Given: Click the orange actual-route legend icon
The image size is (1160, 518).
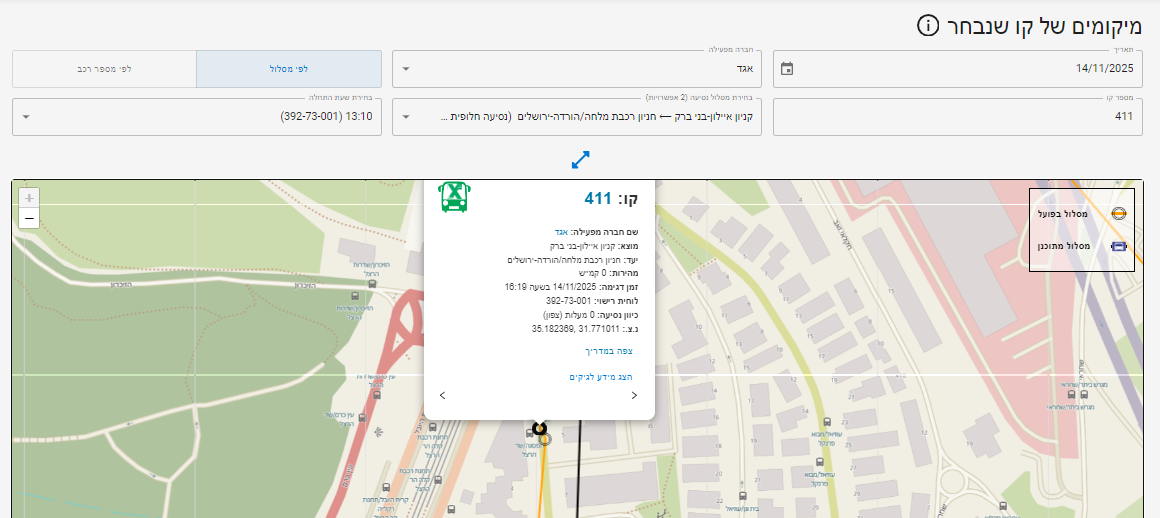Looking at the screenshot, I should (x=1119, y=214).
